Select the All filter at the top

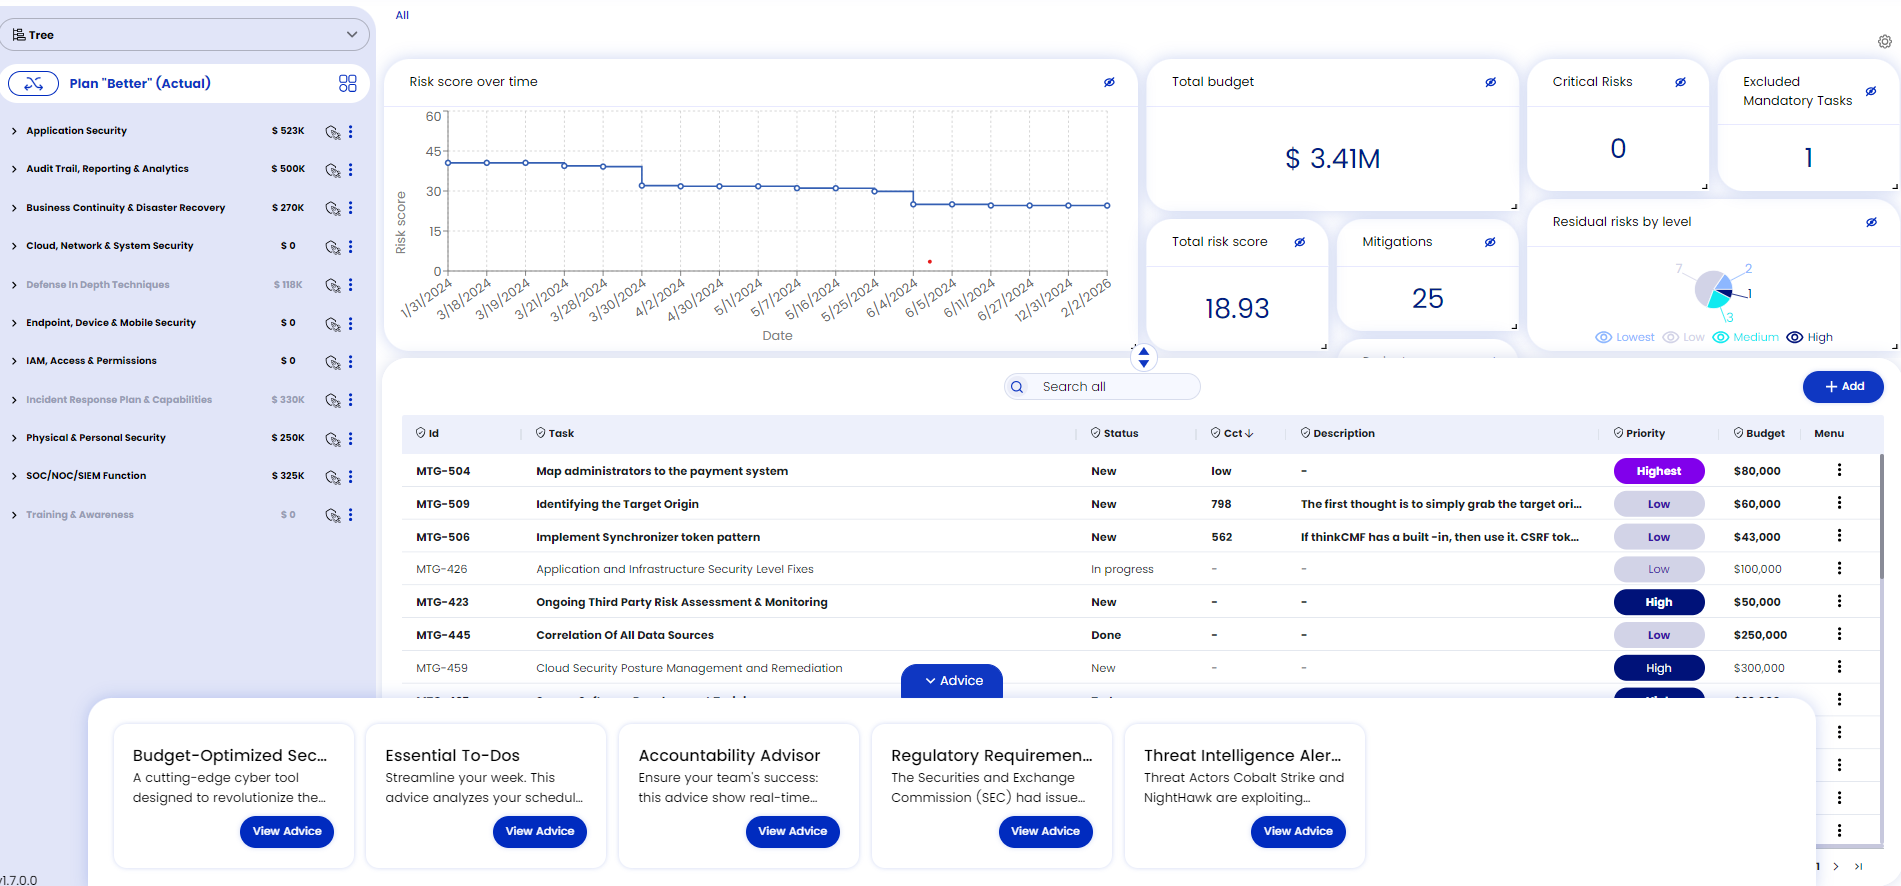pos(402,15)
